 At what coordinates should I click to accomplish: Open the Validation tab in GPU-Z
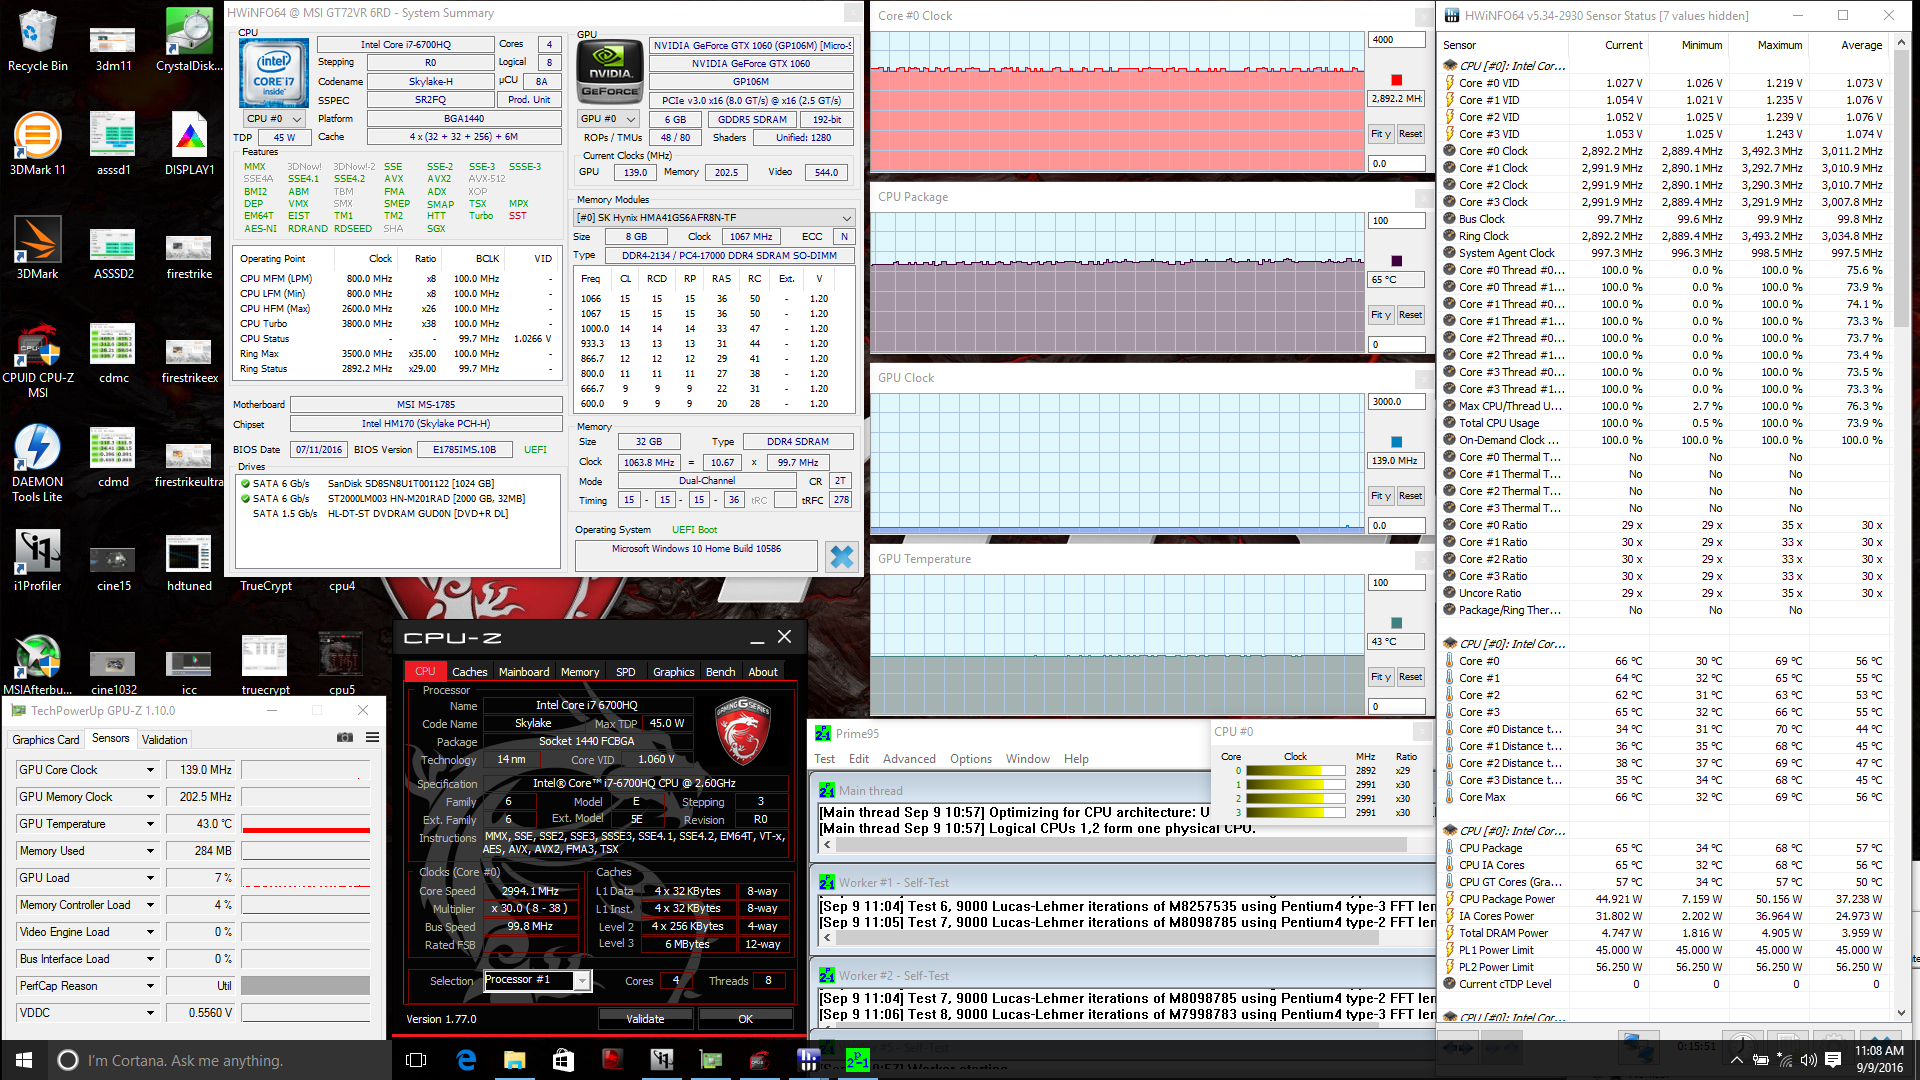(x=164, y=740)
